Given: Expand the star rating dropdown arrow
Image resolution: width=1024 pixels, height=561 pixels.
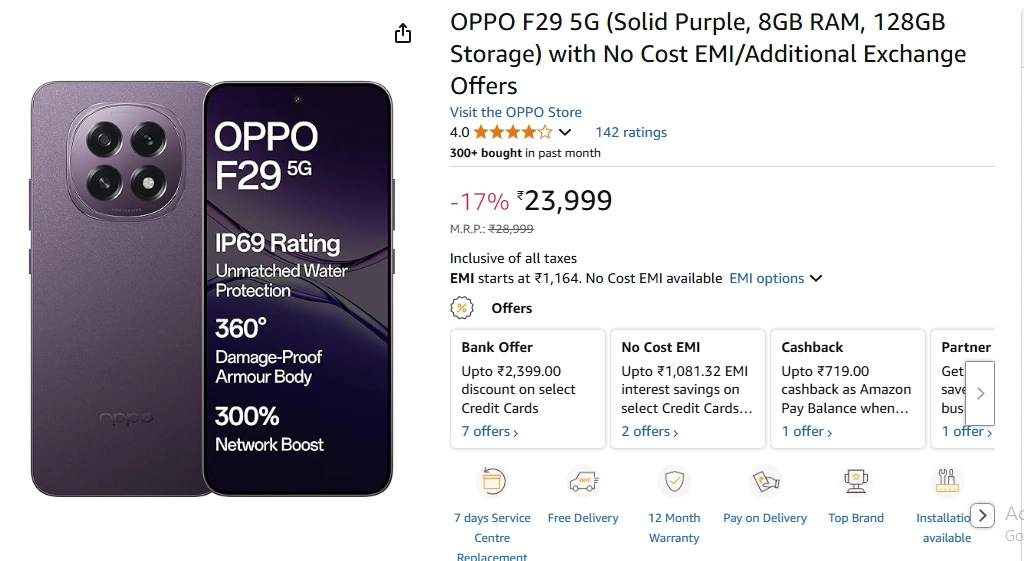Looking at the screenshot, I should point(565,132).
